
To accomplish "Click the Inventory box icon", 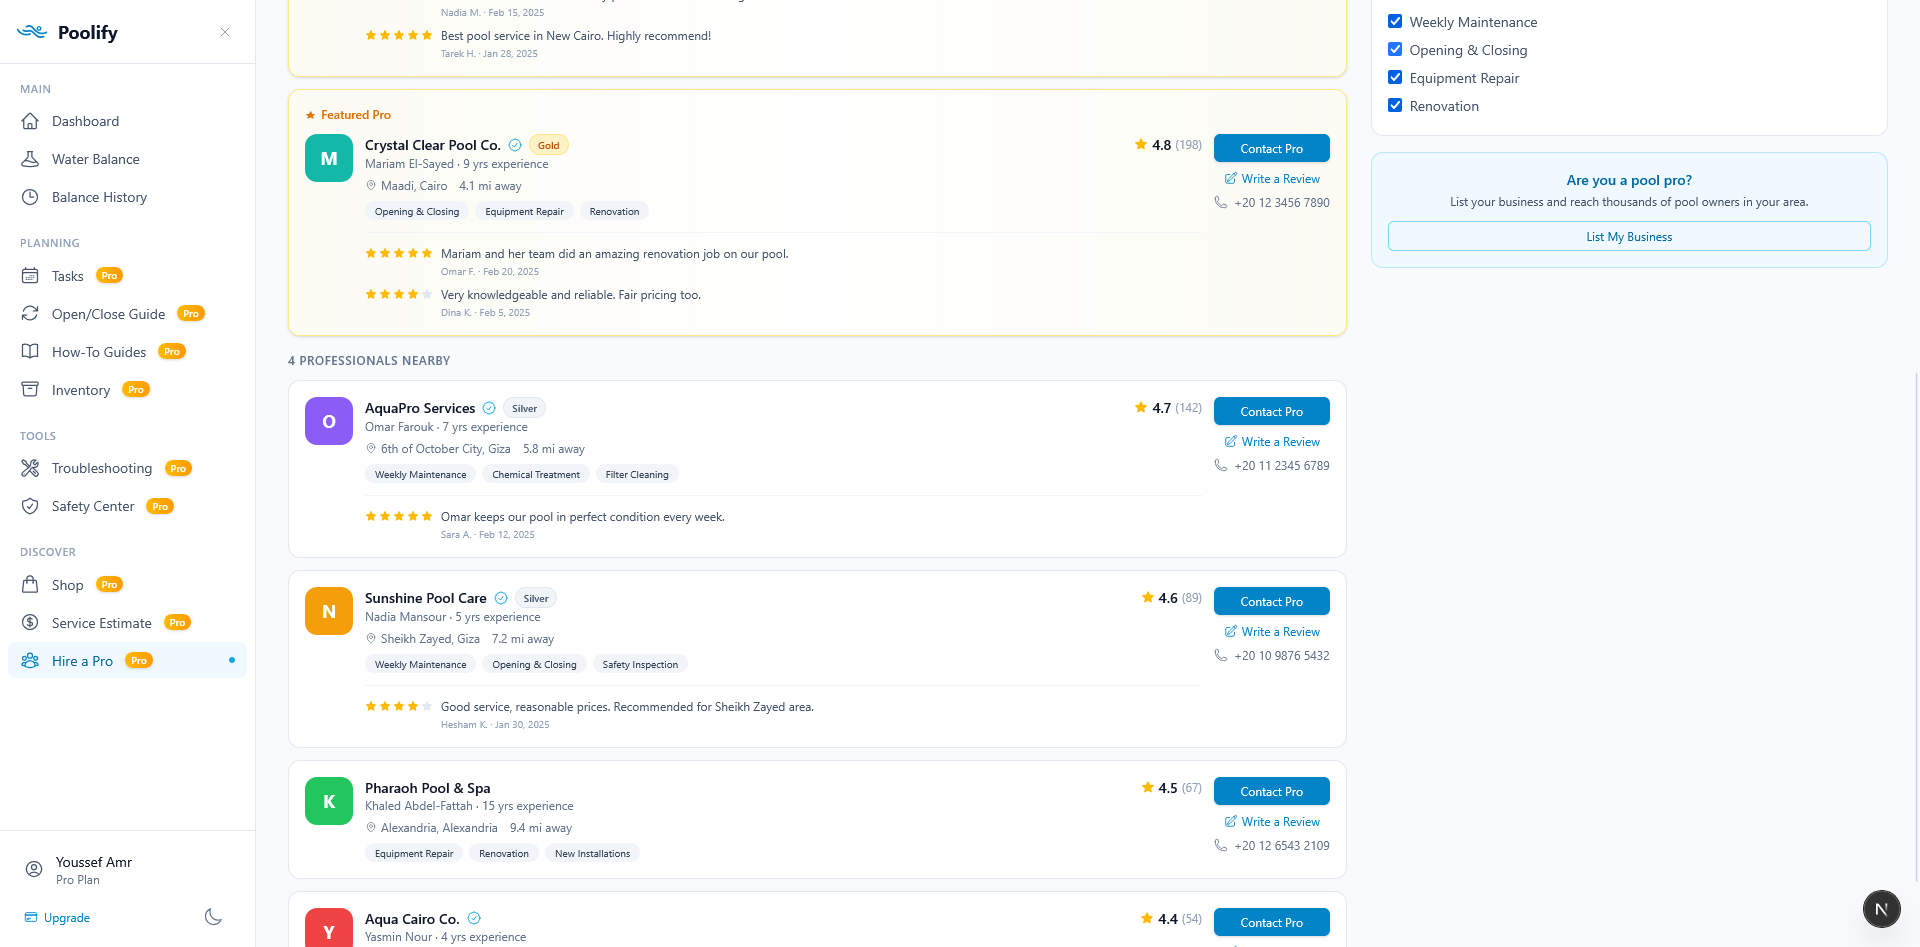I will tap(30, 390).
